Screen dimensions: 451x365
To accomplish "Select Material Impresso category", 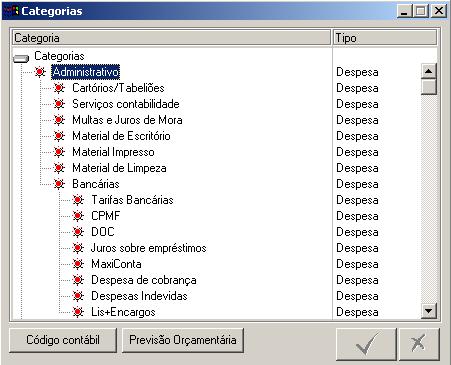I will coord(113,152).
